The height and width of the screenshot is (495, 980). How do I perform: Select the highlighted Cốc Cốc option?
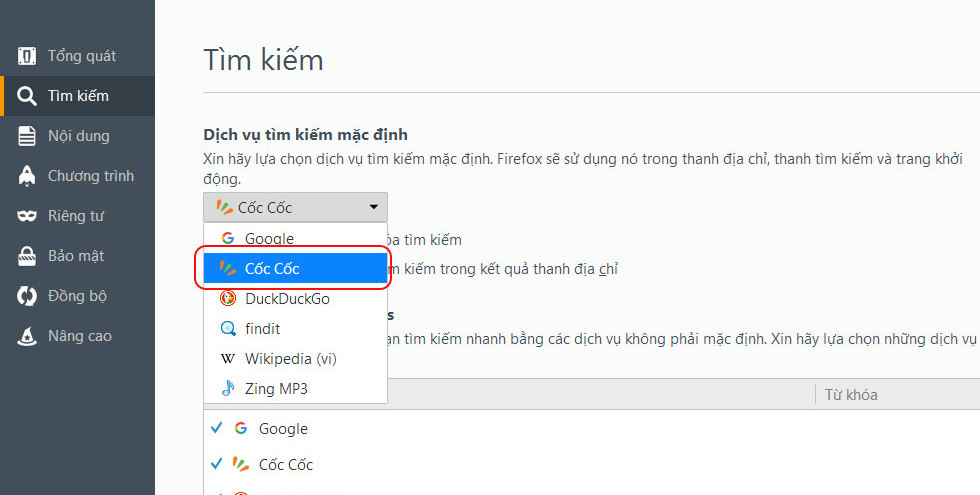(272, 269)
